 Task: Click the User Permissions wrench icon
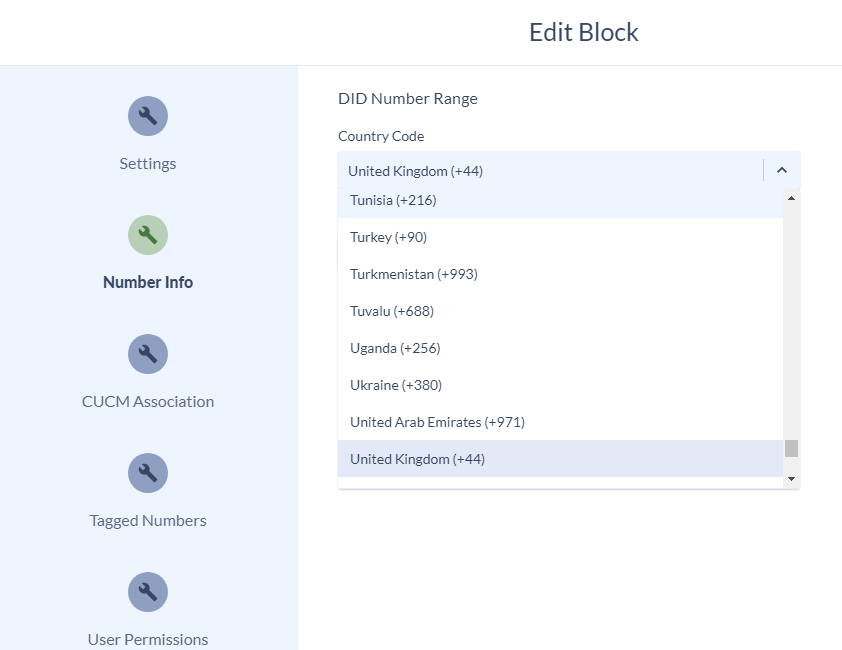[x=148, y=592]
